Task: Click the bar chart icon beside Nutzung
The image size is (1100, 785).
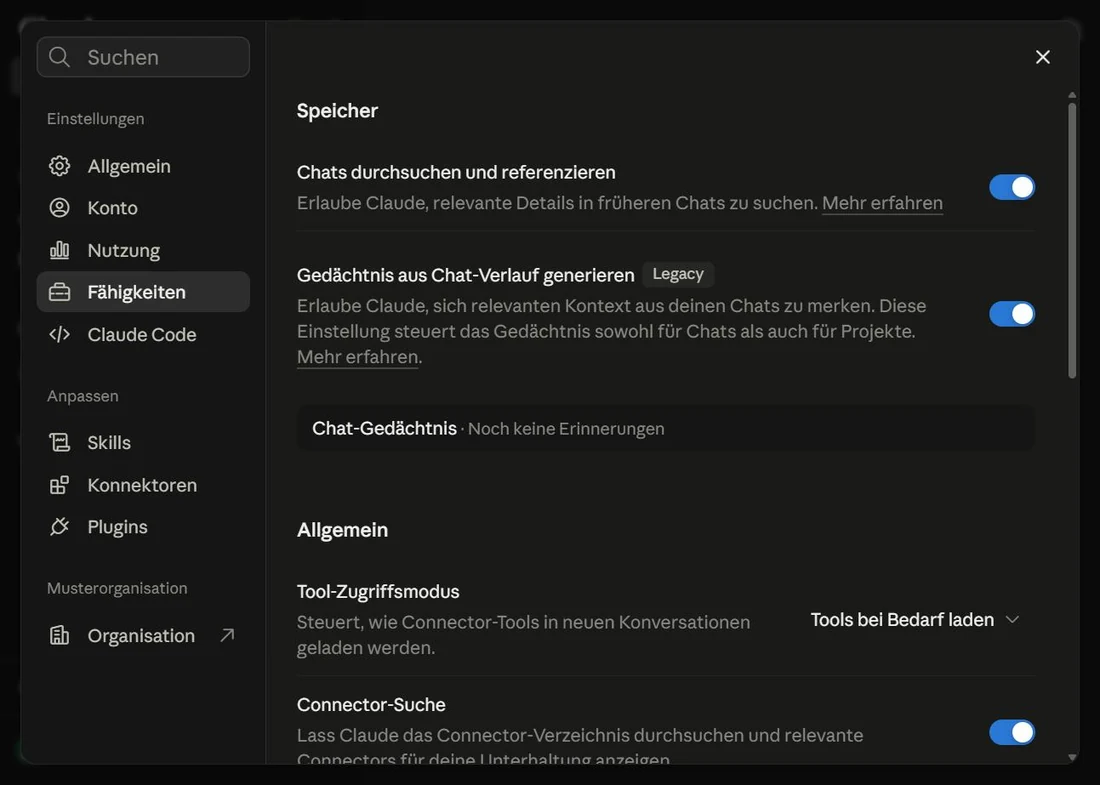Action: [x=60, y=250]
